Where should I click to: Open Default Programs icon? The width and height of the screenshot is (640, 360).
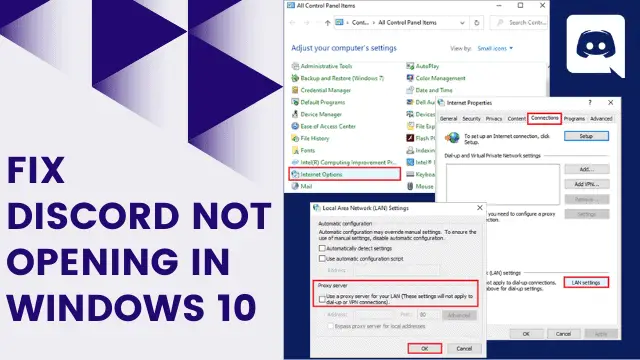click(295, 102)
